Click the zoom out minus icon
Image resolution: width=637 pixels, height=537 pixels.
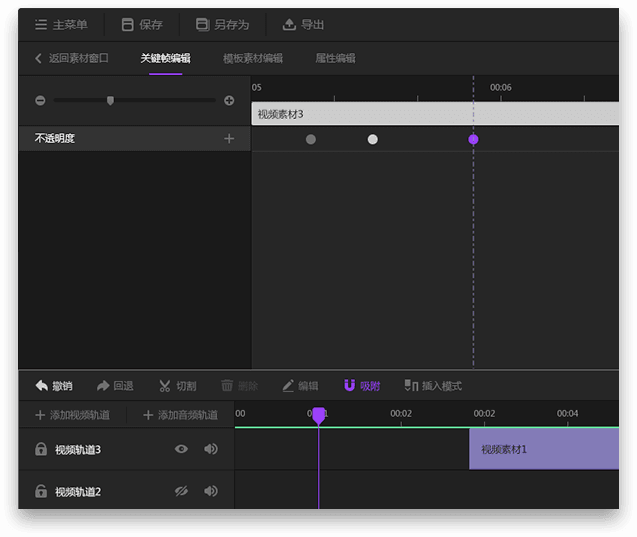(x=40, y=101)
